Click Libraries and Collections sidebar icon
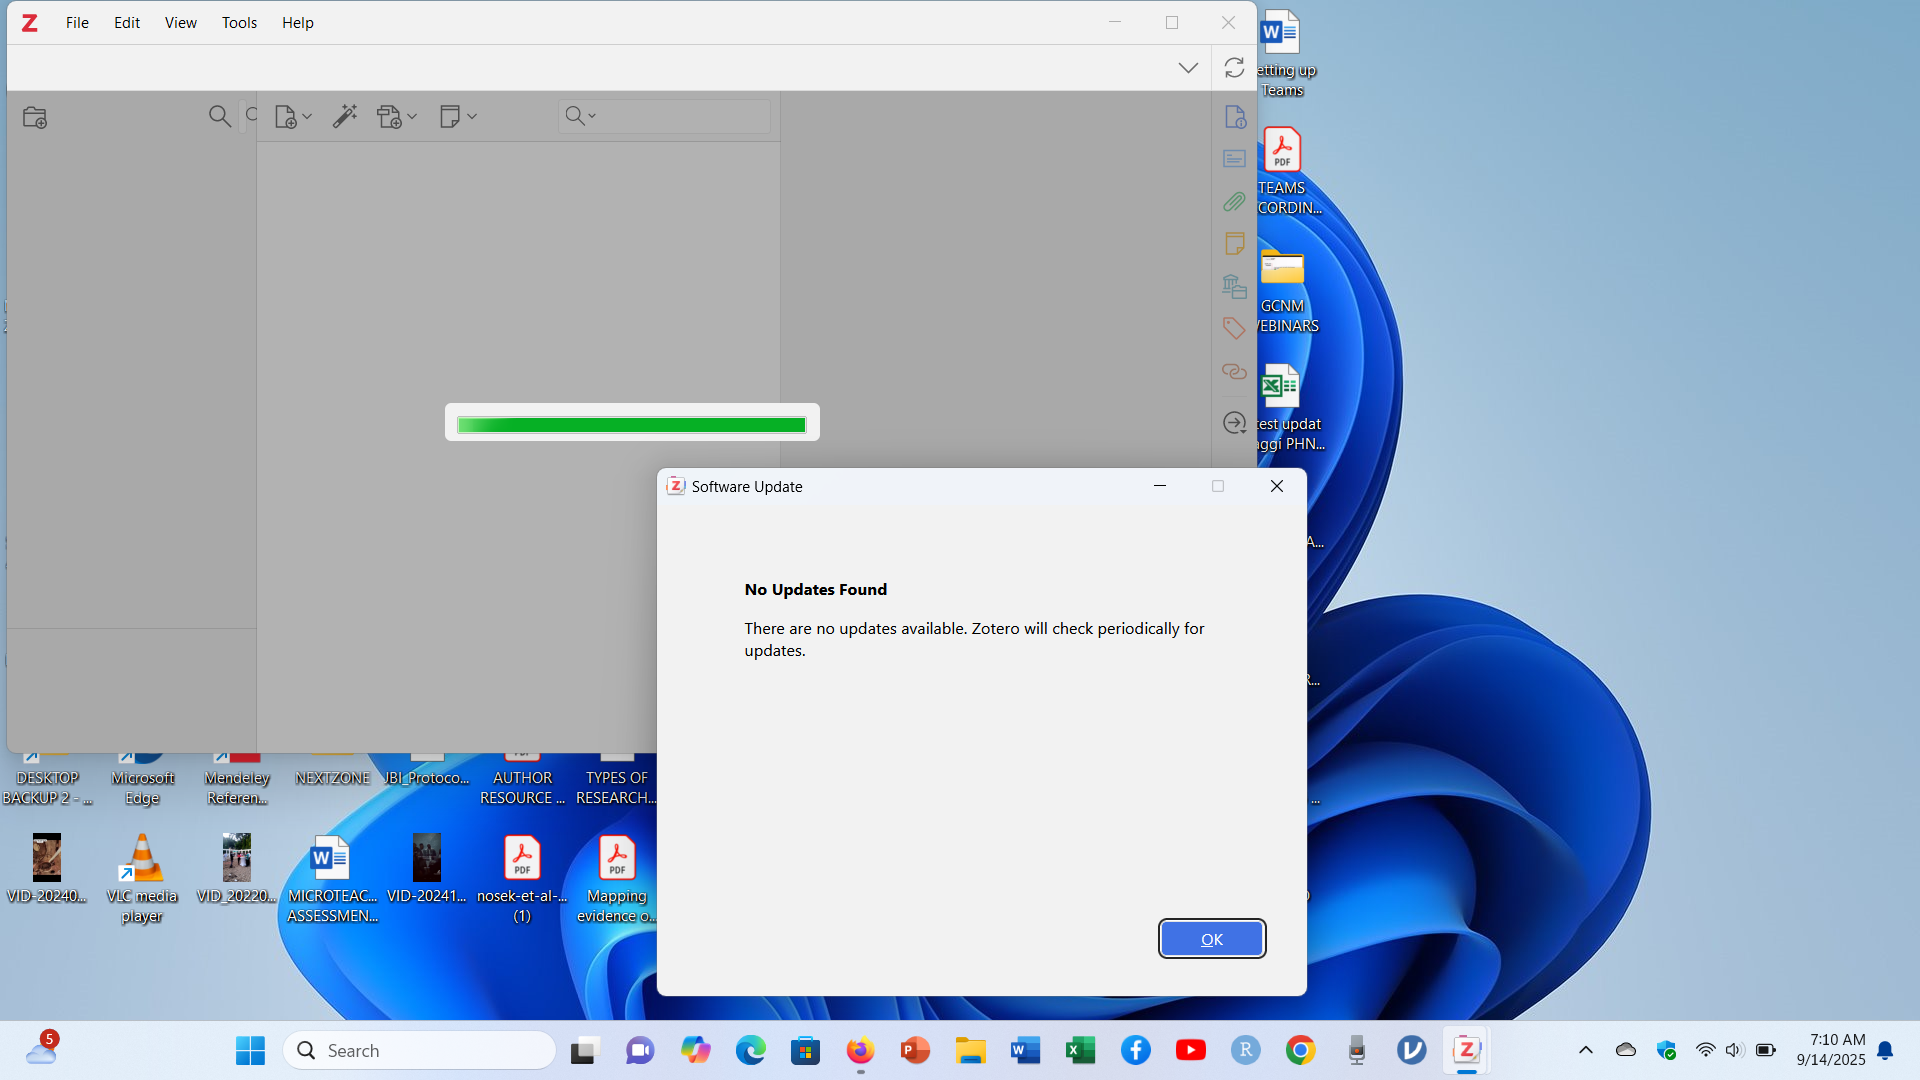Image resolution: width=1920 pixels, height=1080 pixels. click(1234, 286)
